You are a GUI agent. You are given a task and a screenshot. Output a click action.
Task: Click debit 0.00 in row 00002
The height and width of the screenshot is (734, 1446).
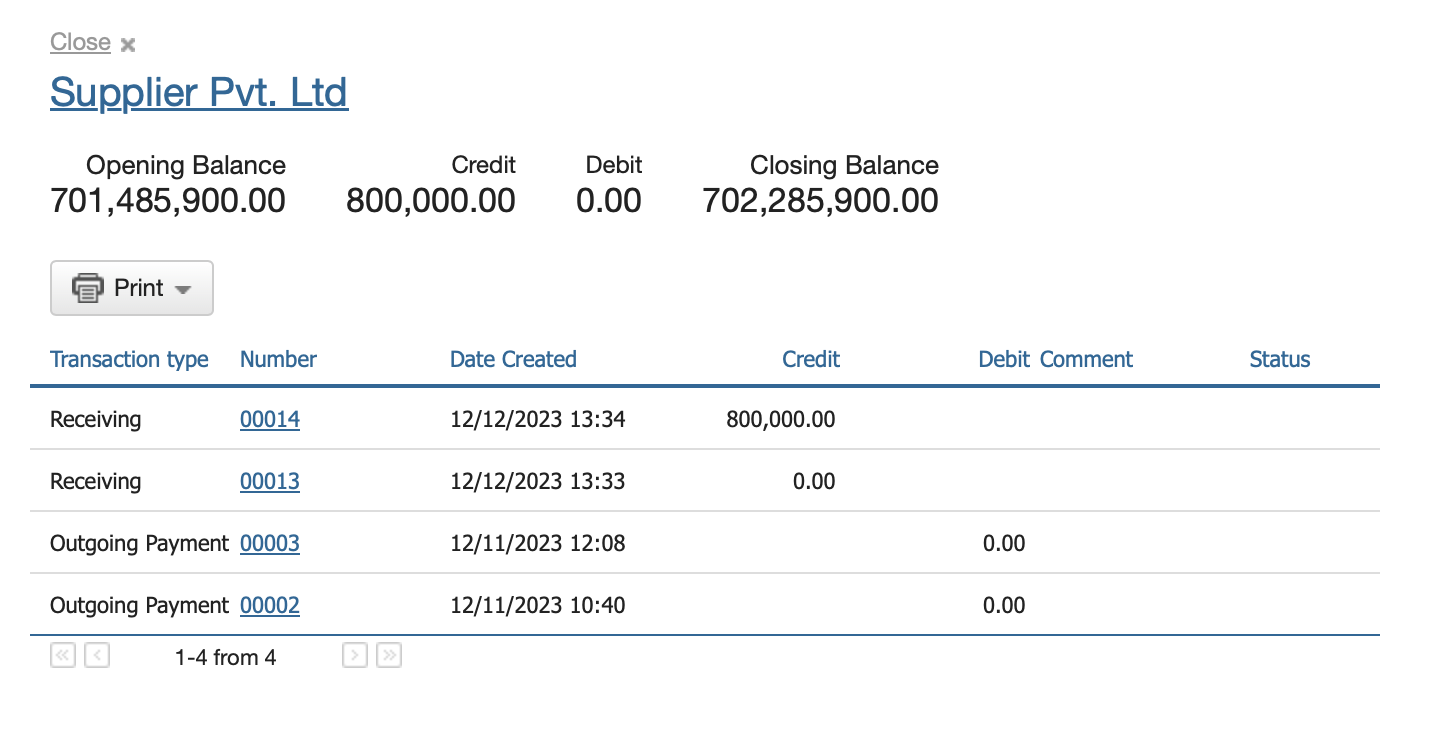(x=1004, y=606)
